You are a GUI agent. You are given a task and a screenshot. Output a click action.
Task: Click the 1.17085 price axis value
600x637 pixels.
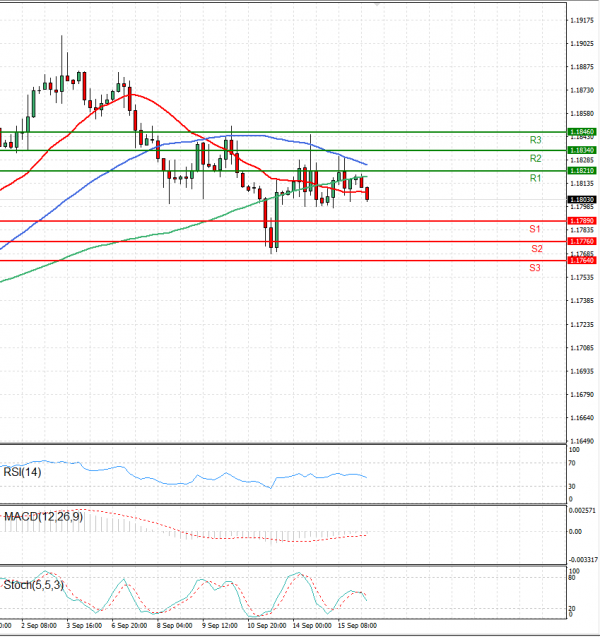pos(582,348)
